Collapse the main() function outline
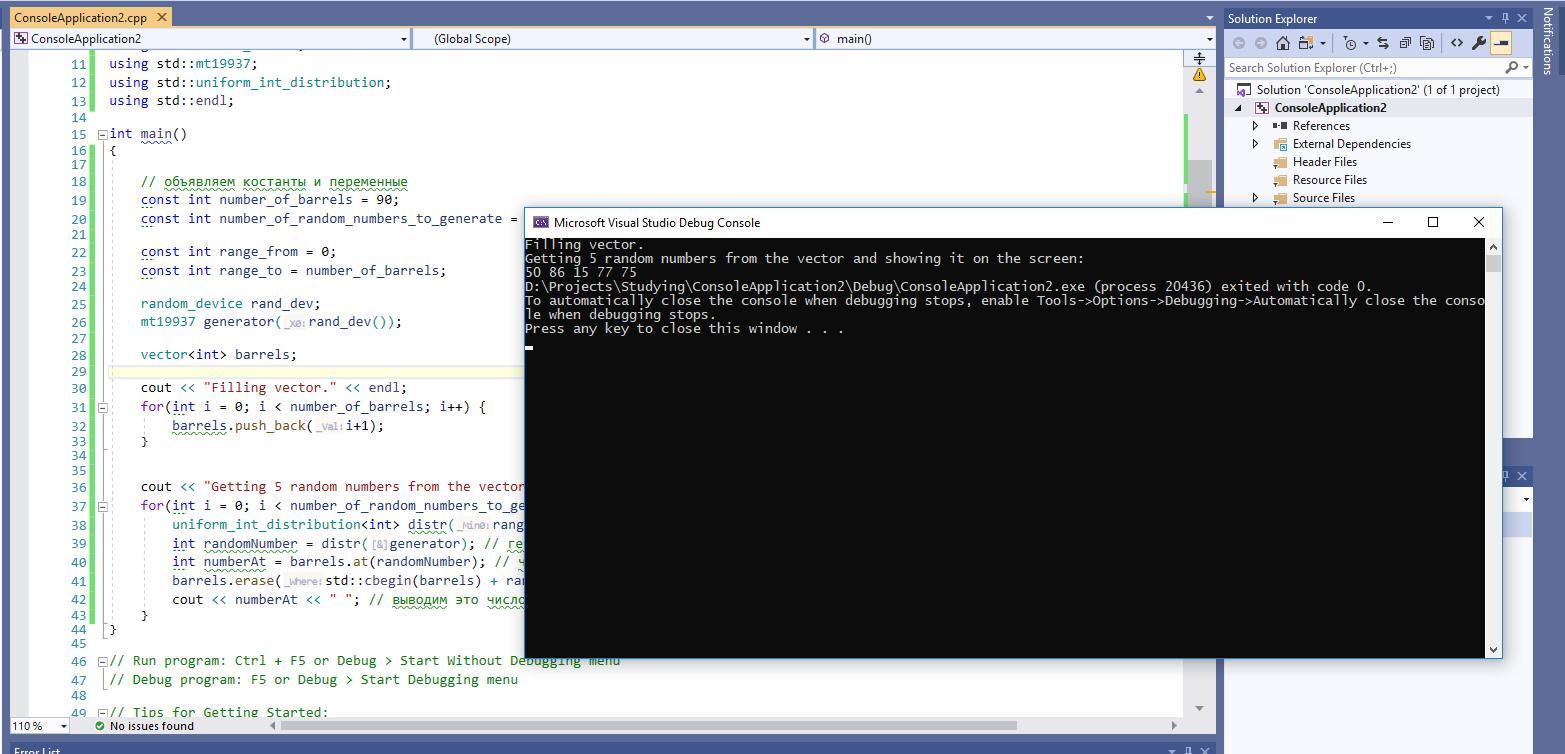 click(x=102, y=134)
